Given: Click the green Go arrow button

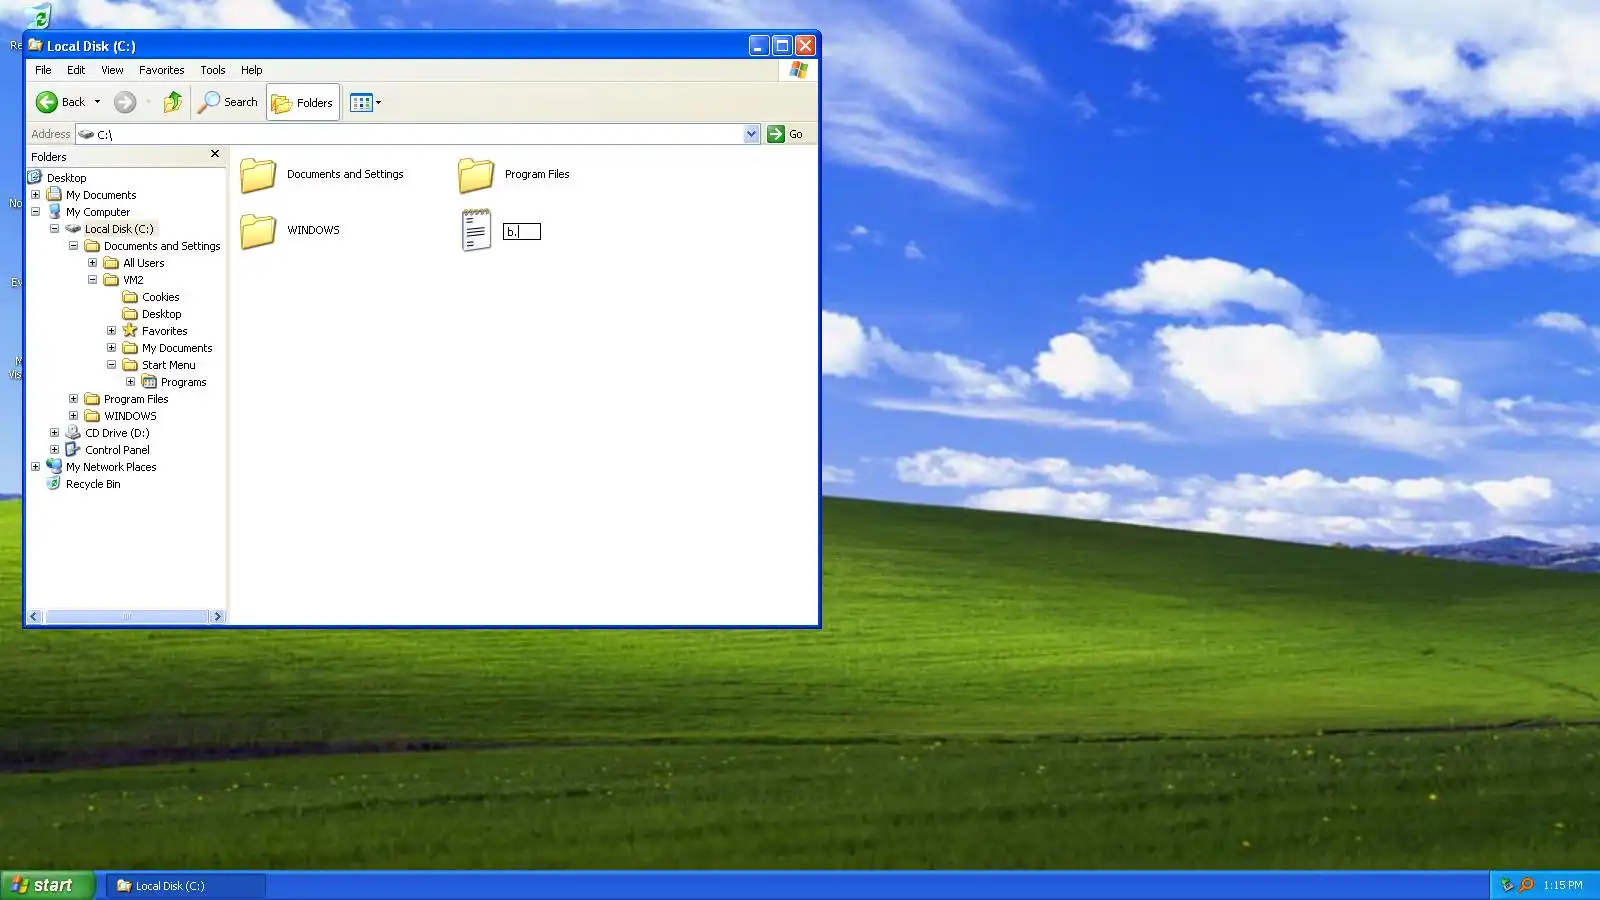Looking at the screenshot, I should (x=776, y=134).
